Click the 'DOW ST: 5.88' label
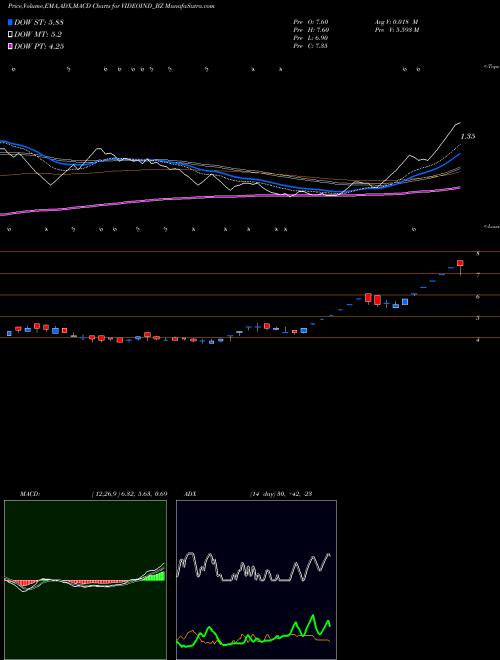 (39, 22)
